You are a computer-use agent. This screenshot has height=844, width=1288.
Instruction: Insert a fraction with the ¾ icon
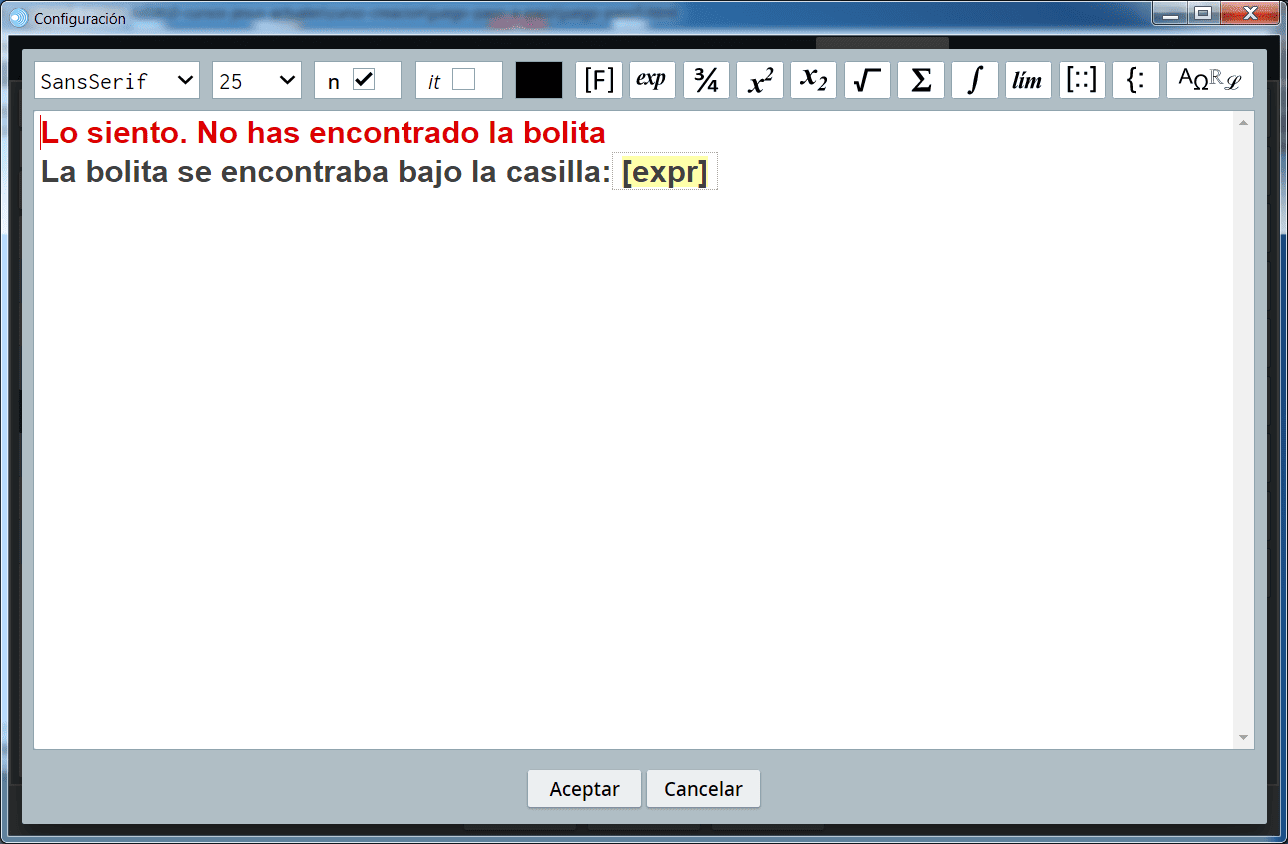coord(706,81)
